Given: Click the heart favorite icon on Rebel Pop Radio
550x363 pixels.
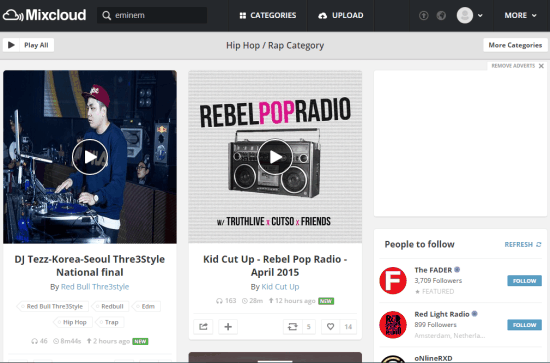Looking at the screenshot, I should 330,327.
